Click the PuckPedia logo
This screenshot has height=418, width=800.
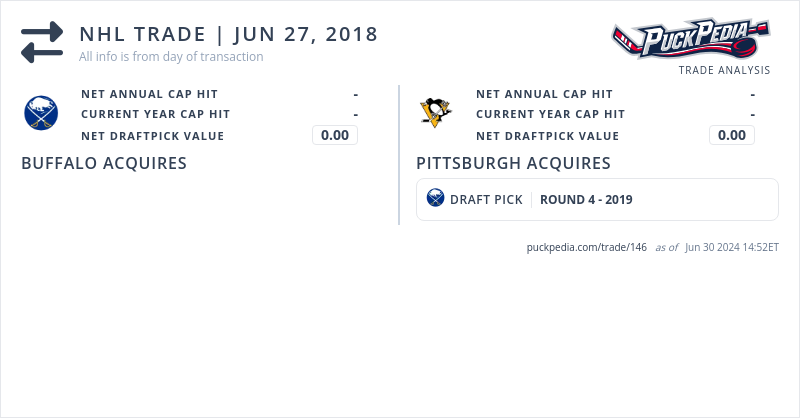click(690, 39)
